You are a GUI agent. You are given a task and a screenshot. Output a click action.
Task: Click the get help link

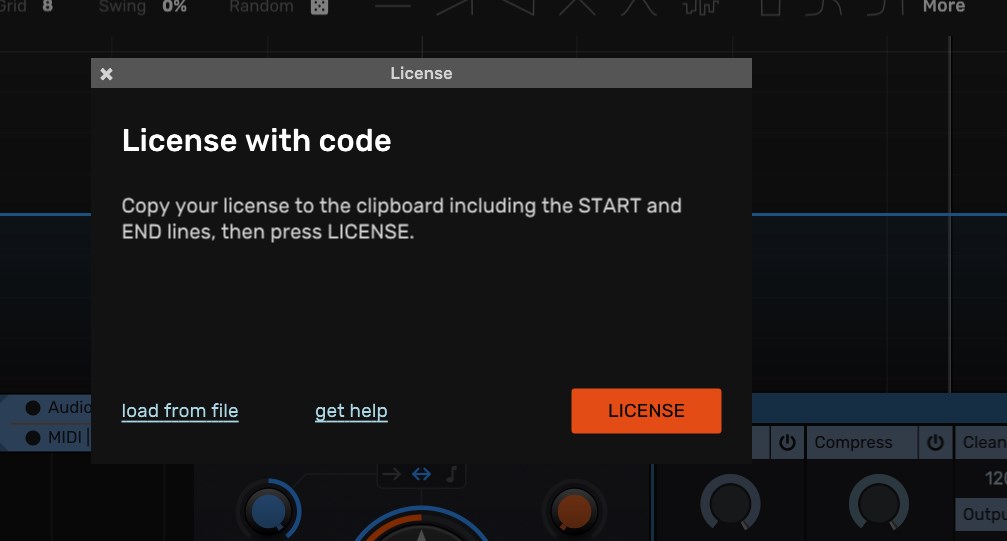coord(351,411)
